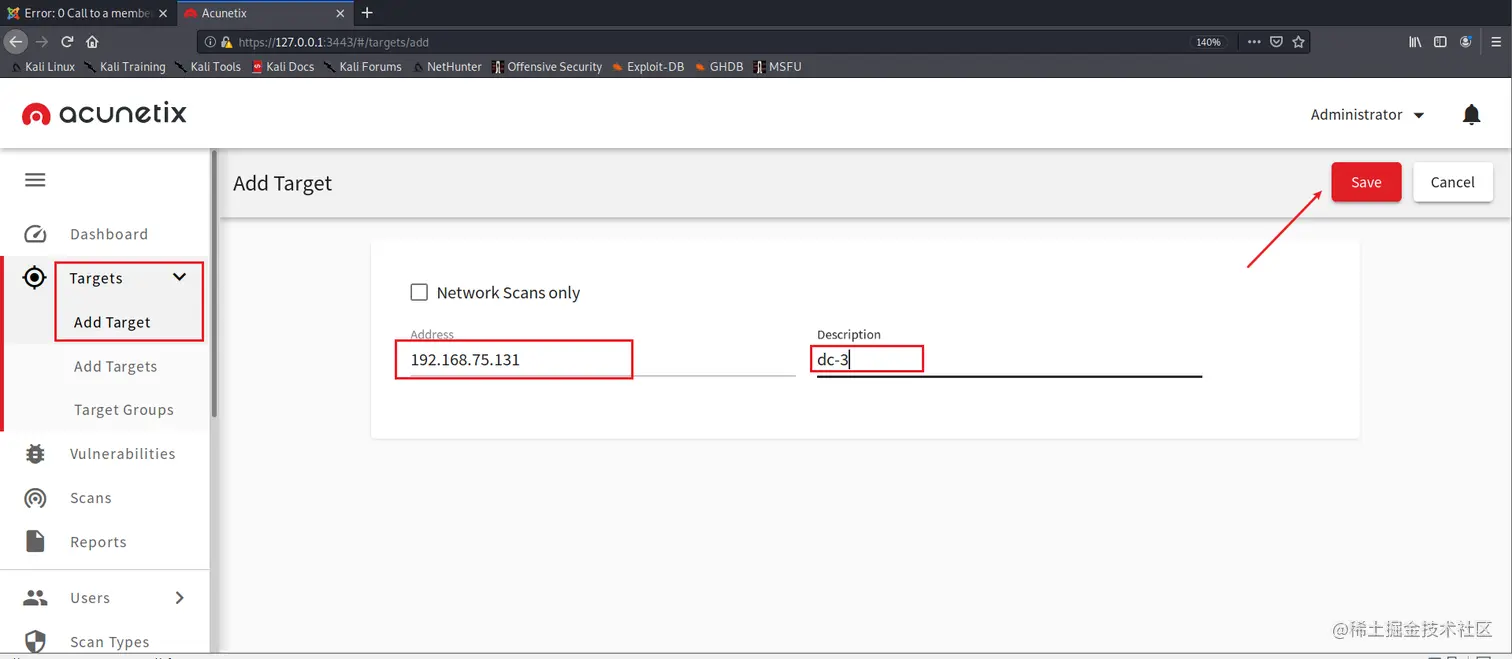Switch to the Error tab
1512x659 pixels.
point(88,13)
